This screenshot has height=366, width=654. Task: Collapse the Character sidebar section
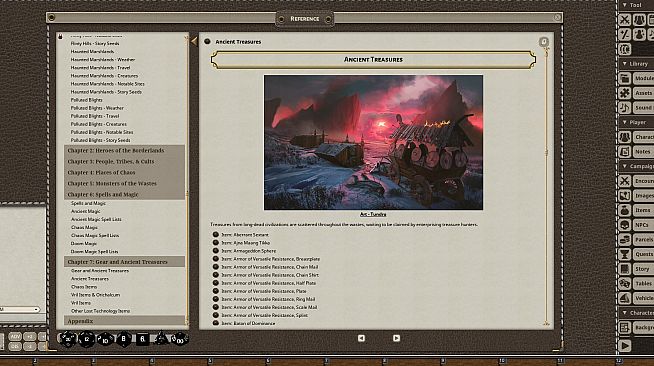click(624, 313)
